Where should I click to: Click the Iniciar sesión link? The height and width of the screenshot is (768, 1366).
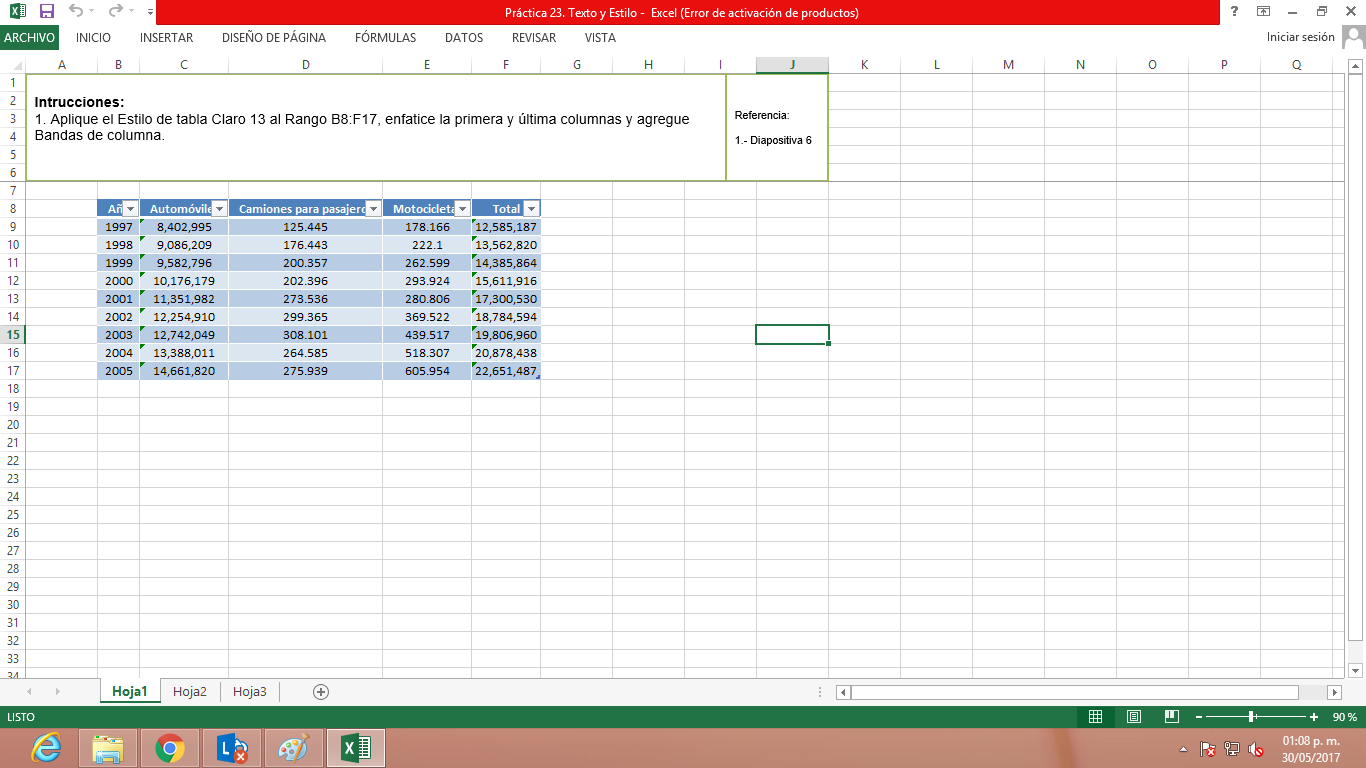[x=1300, y=37]
